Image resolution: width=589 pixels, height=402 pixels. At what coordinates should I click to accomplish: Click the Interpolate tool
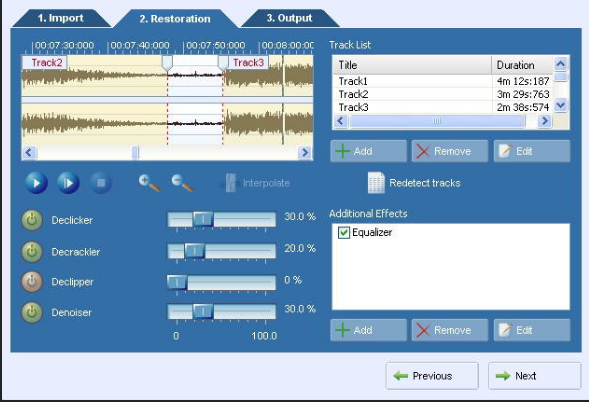[x=255, y=183]
